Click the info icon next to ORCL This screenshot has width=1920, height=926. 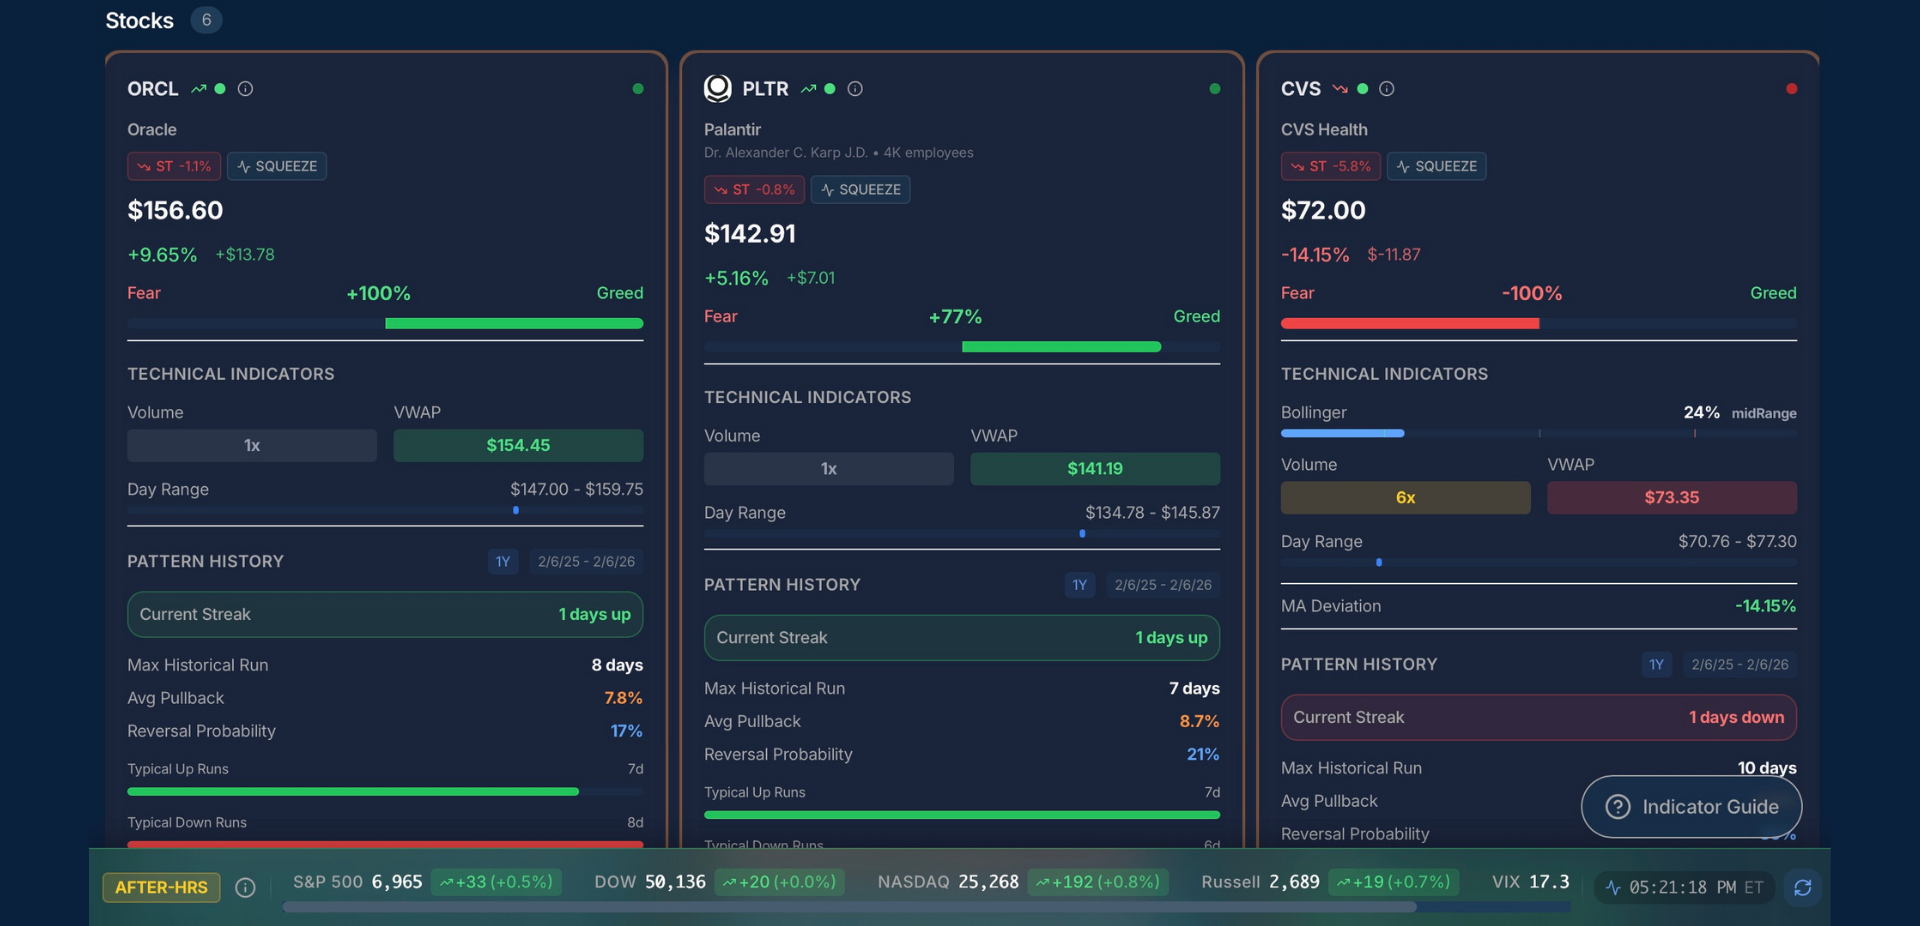coord(245,89)
